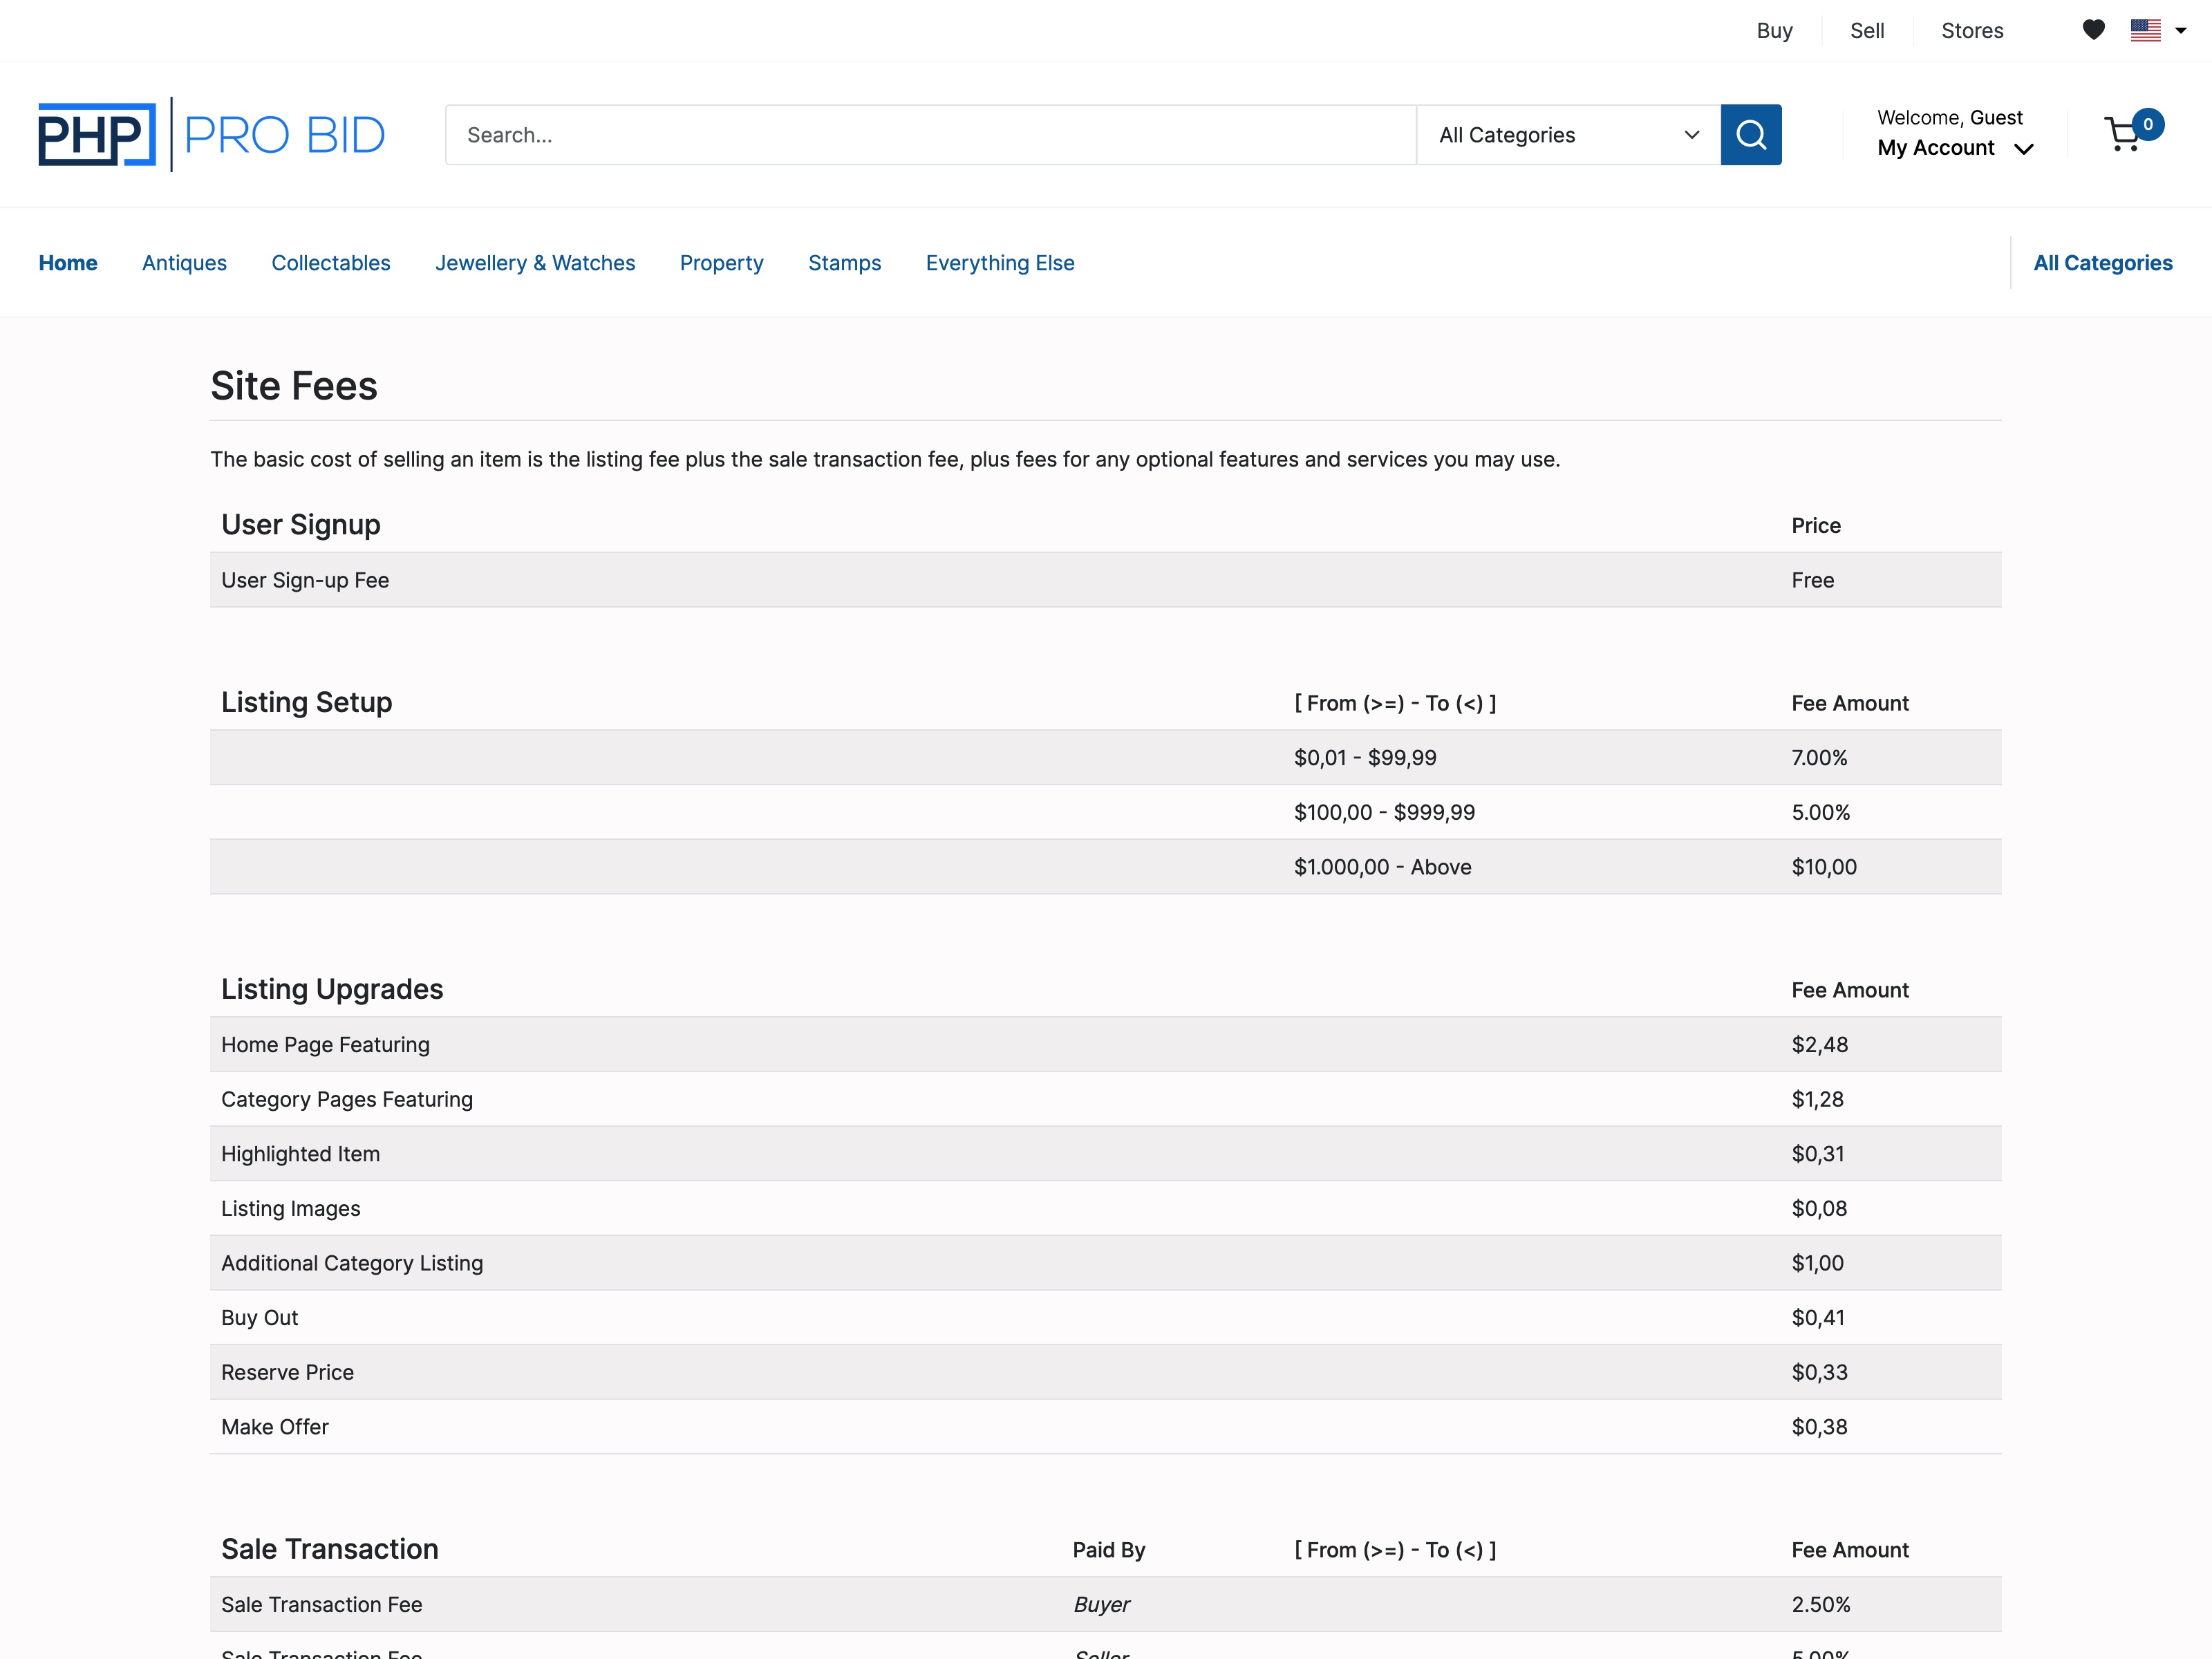Click the US flag language icon
The height and width of the screenshot is (1659, 2212).
coord(2146,30)
